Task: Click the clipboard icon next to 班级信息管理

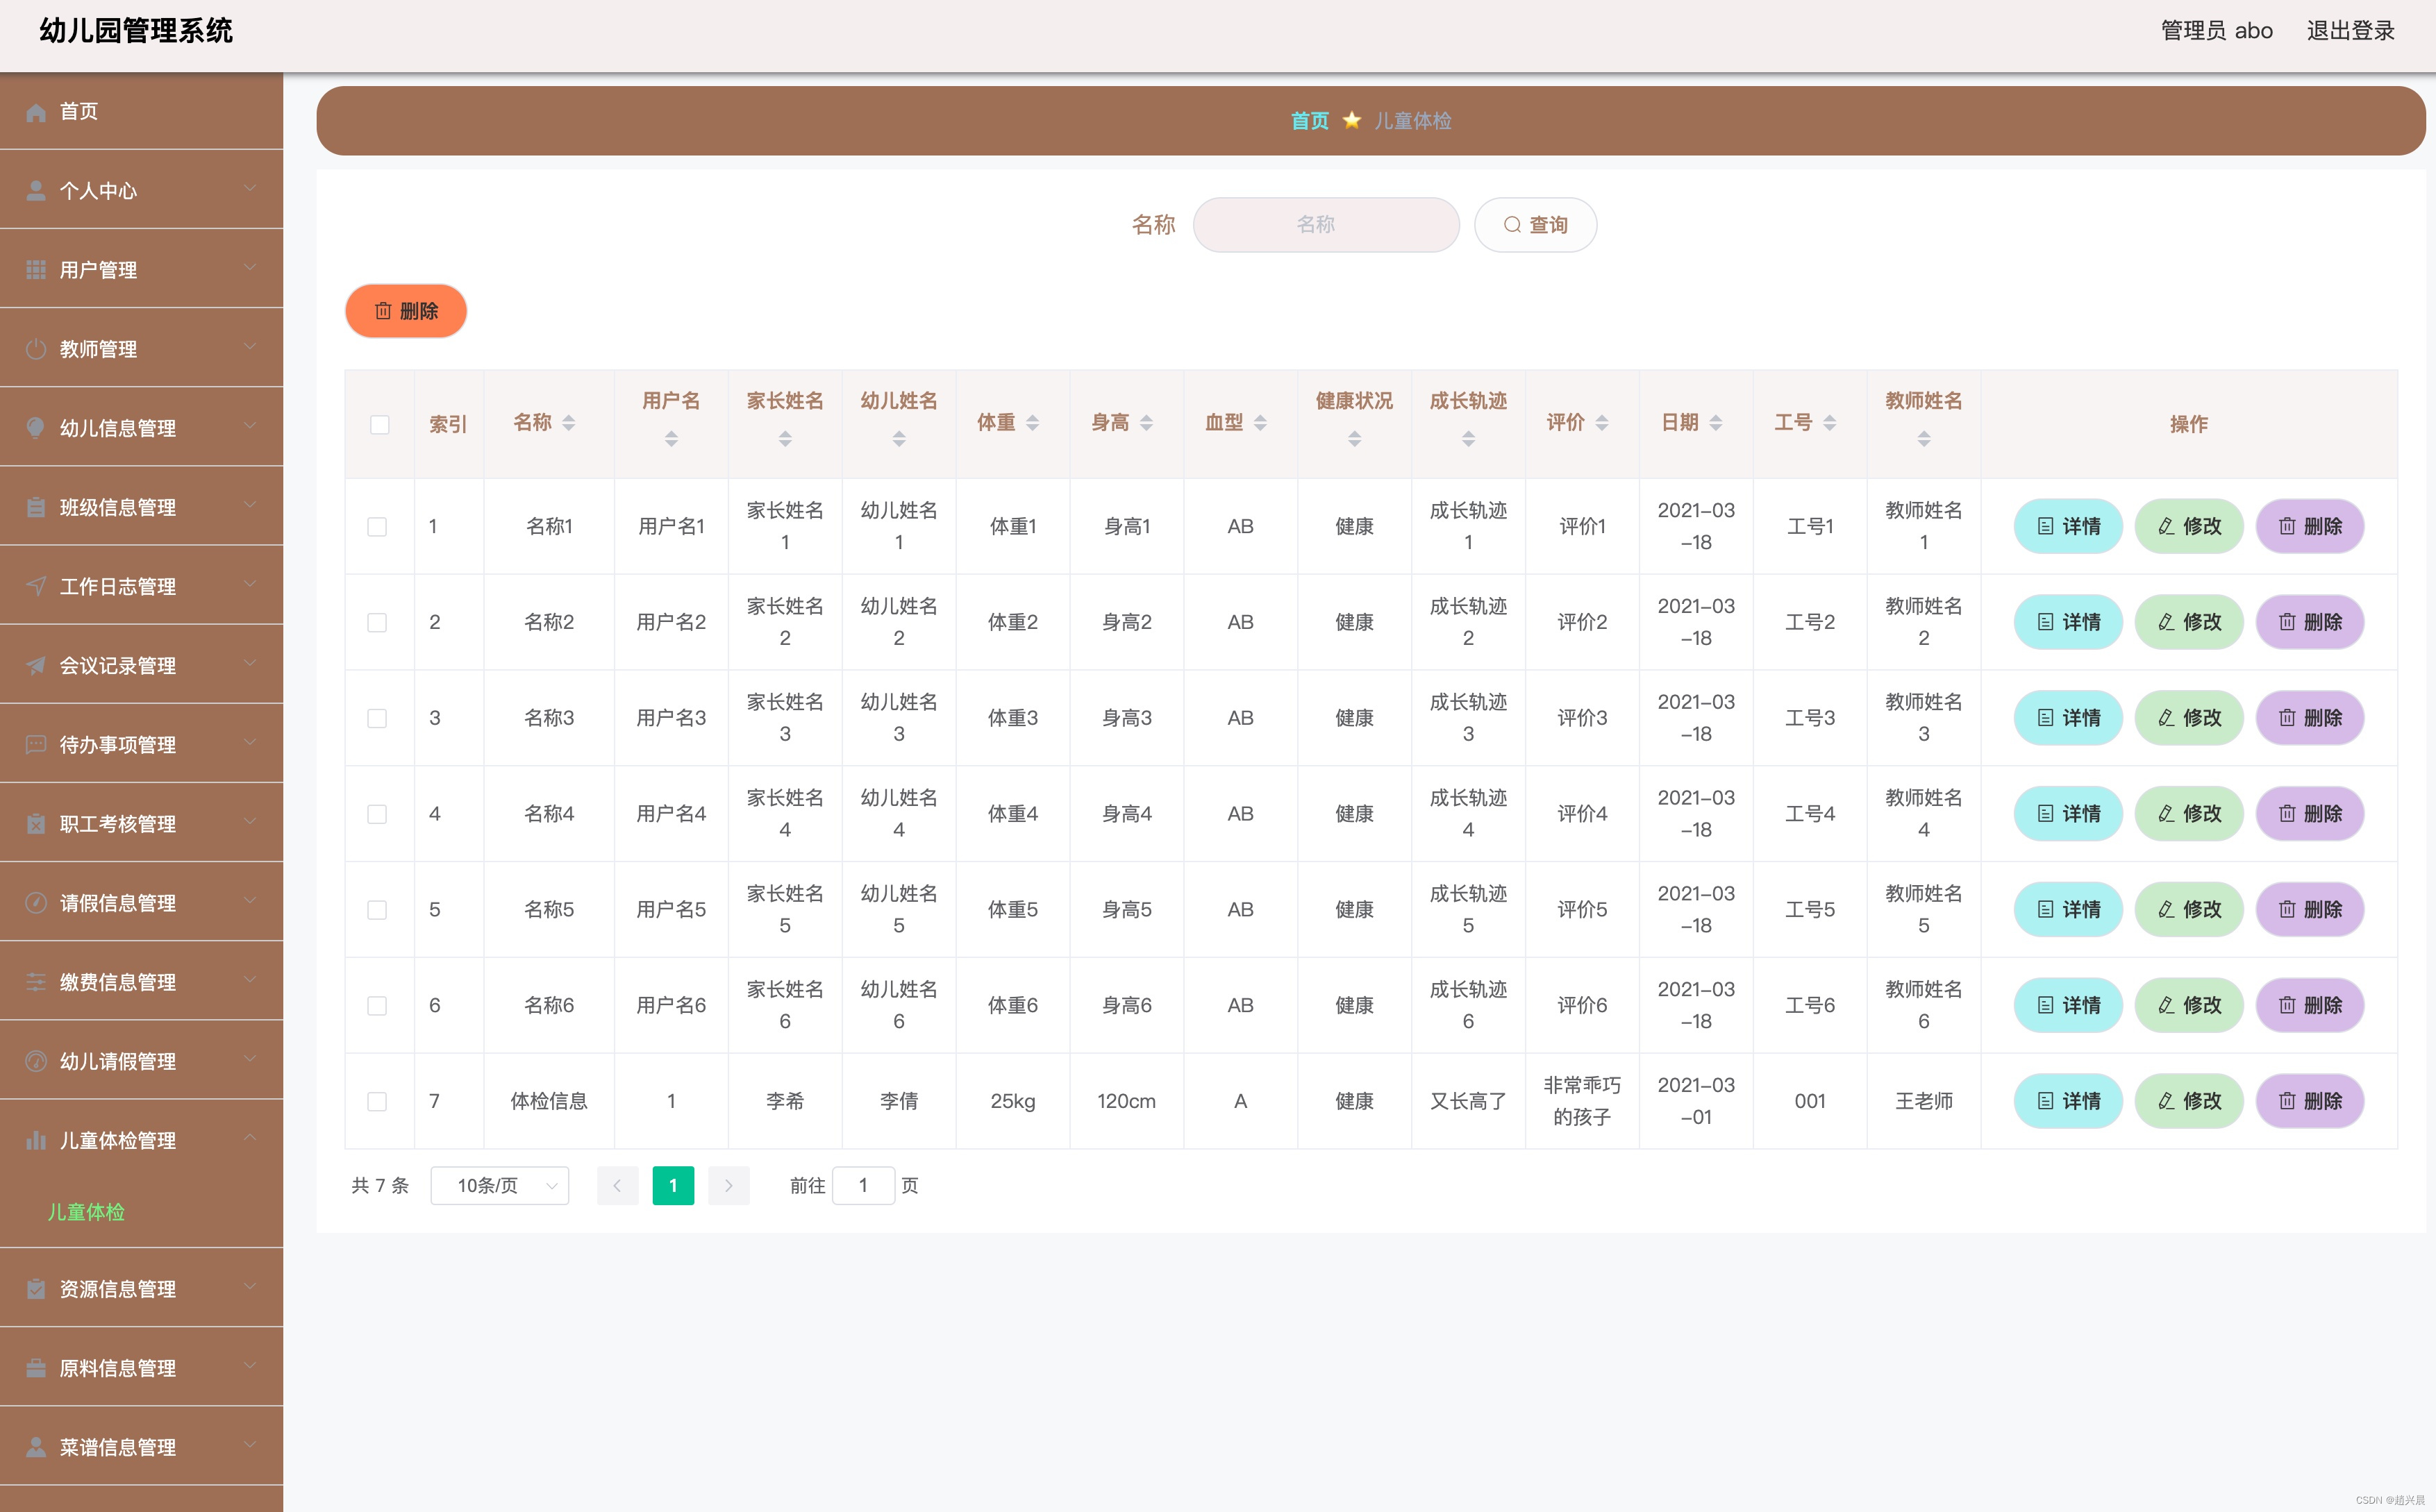Action: tap(36, 507)
